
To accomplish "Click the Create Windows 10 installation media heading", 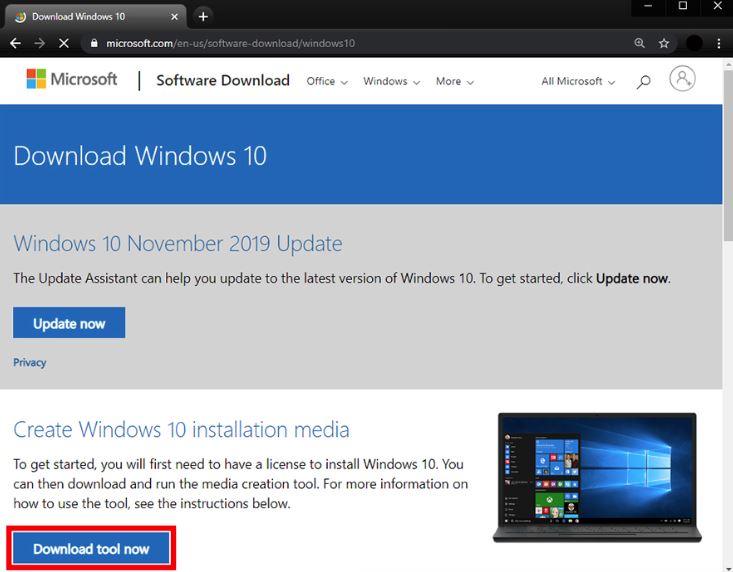I will coord(181,429).
